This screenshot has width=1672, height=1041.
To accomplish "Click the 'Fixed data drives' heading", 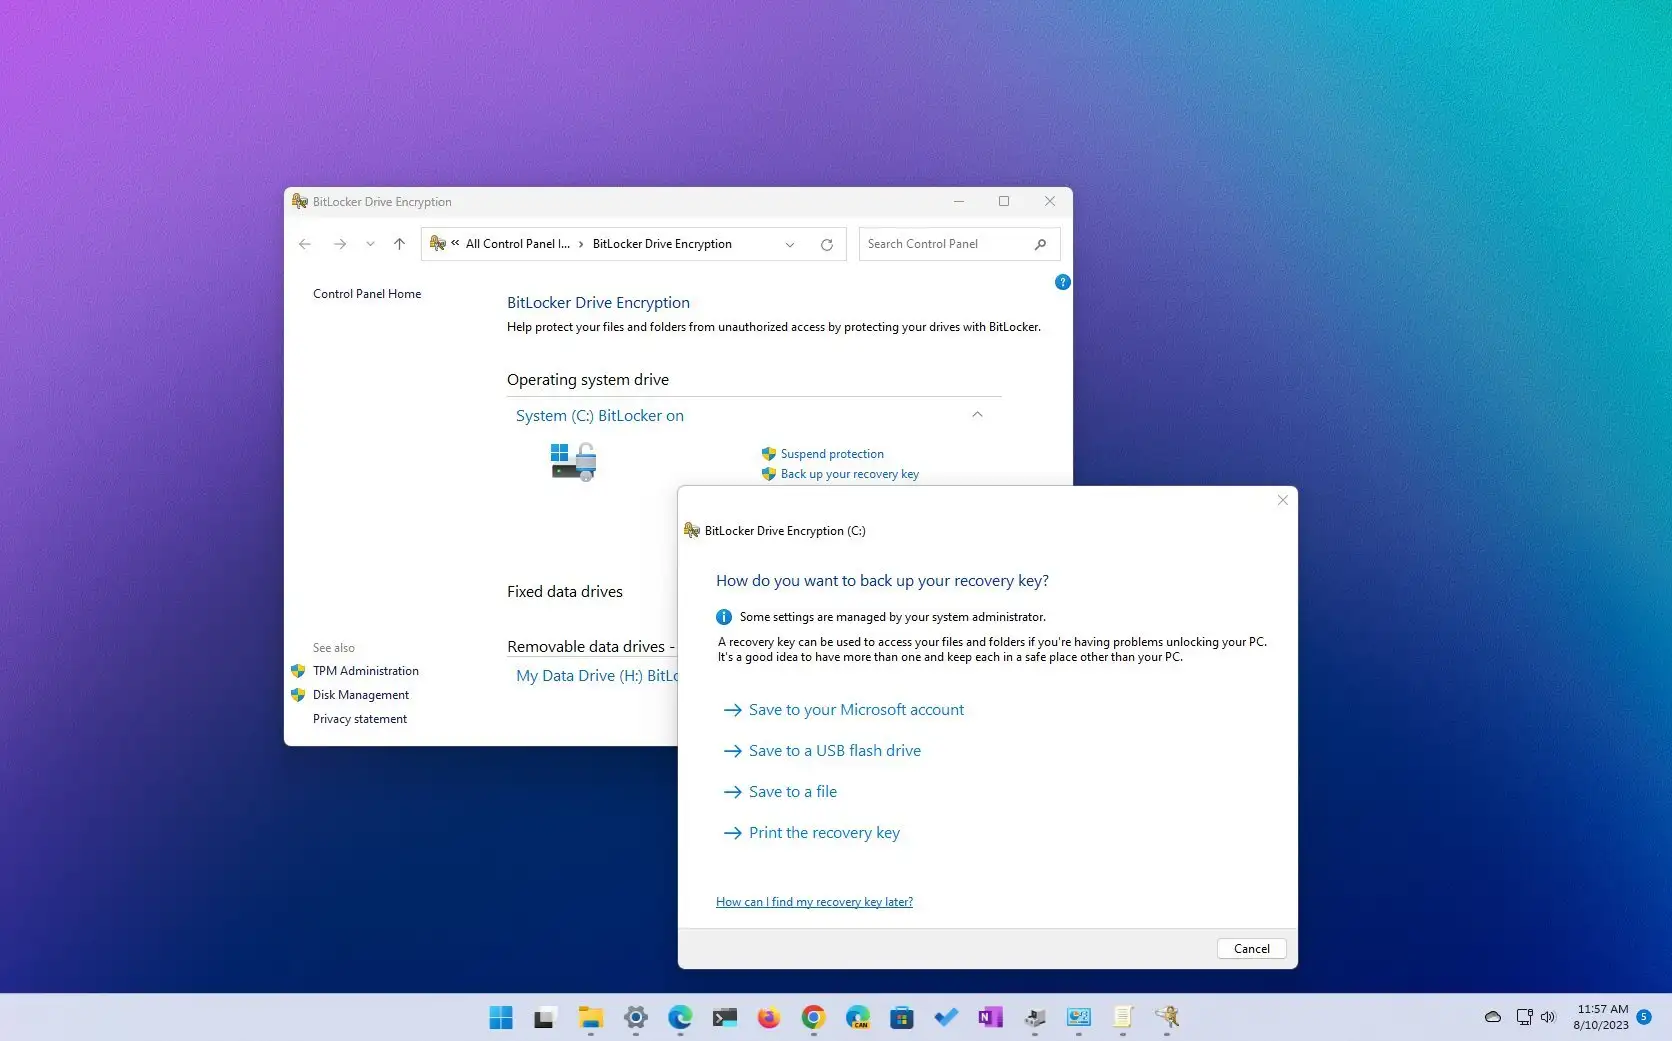I will click(565, 592).
